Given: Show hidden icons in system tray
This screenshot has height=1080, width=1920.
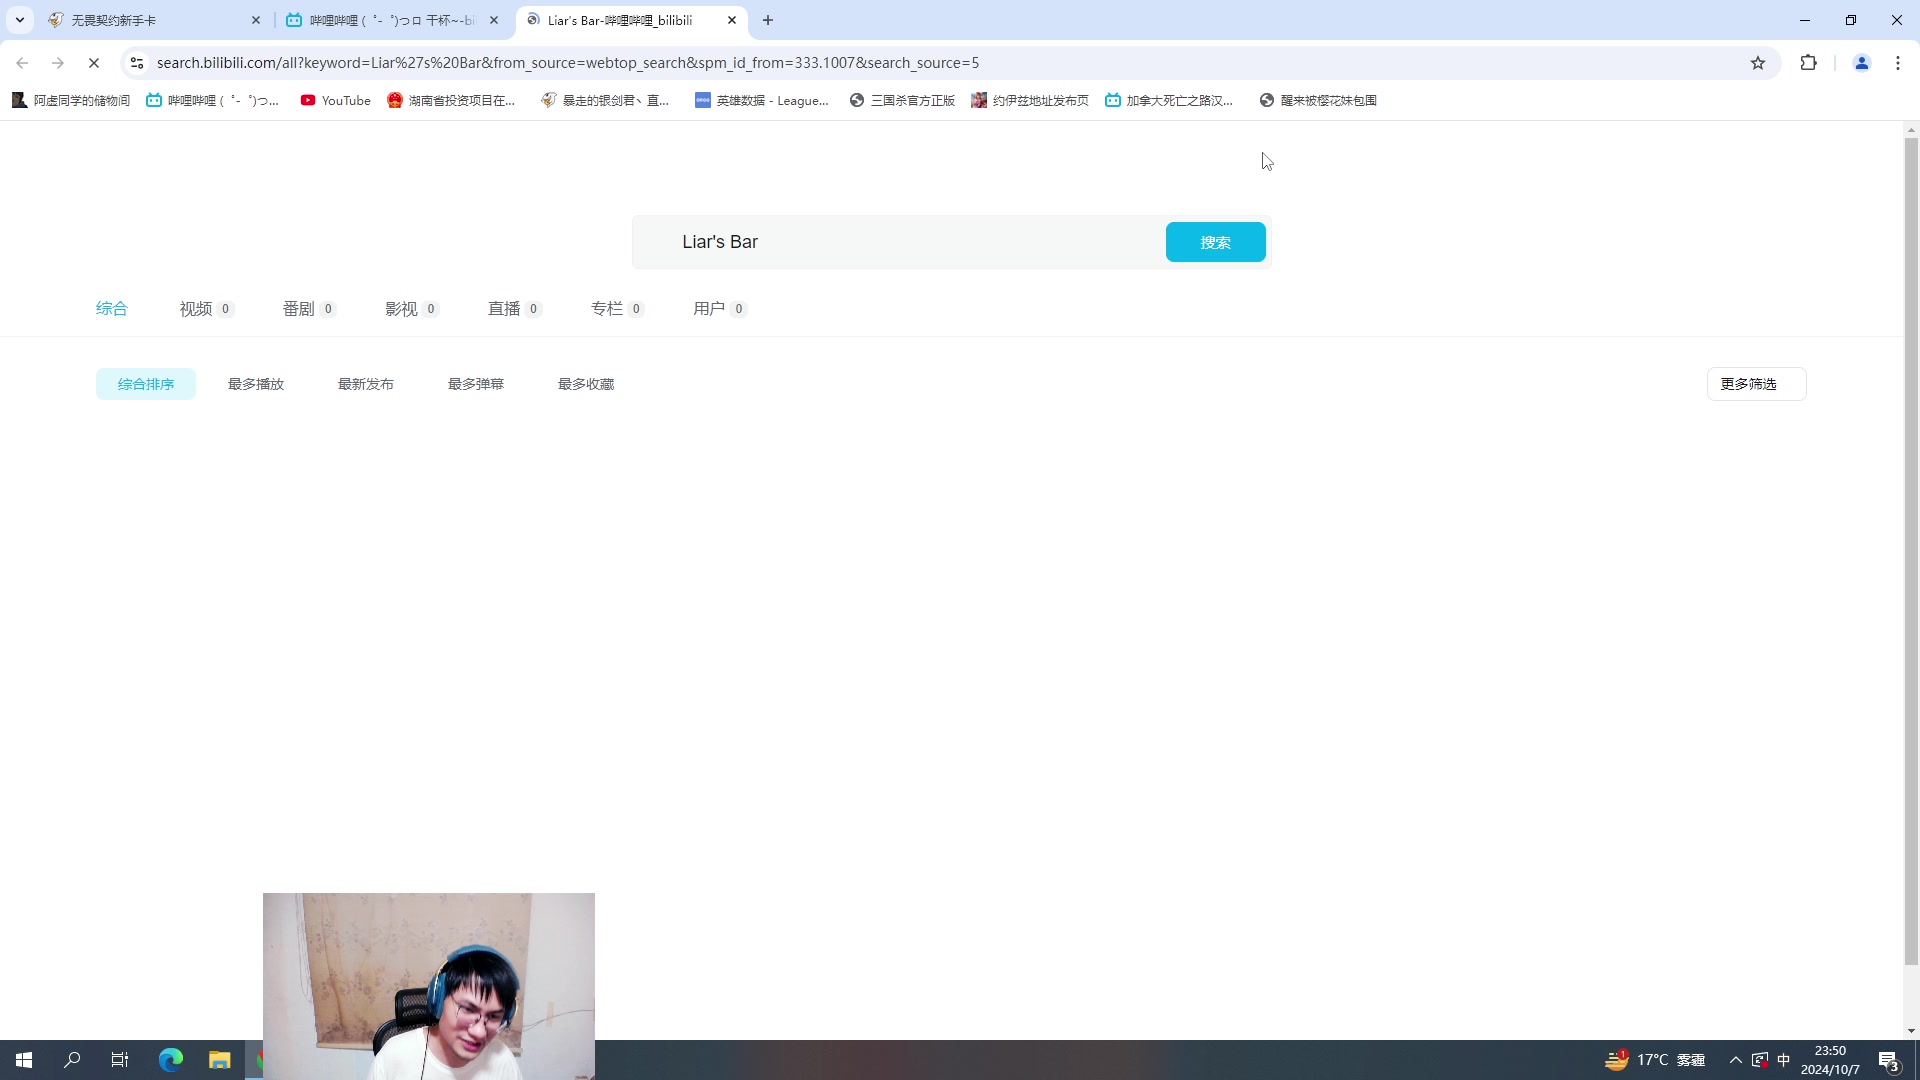Looking at the screenshot, I should [1736, 1060].
